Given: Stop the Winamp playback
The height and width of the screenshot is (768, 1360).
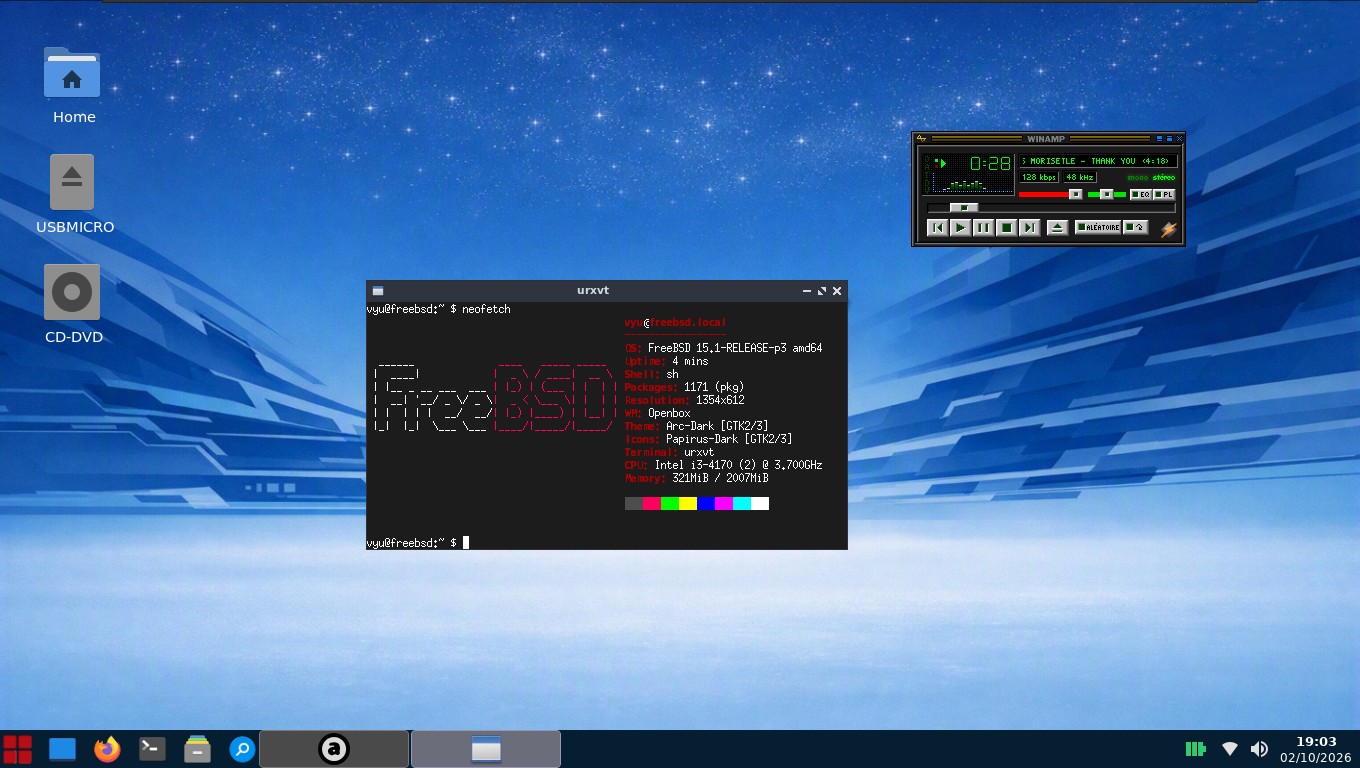Looking at the screenshot, I should (1007, 228).
